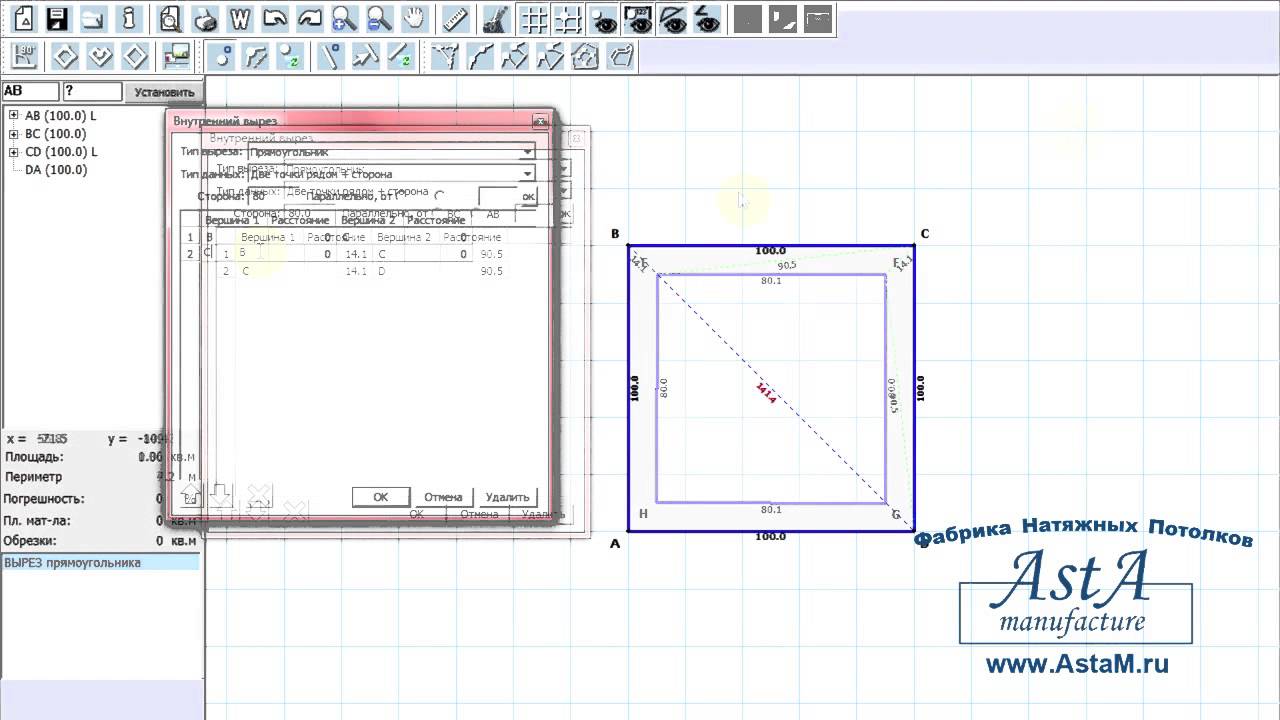Viewport: 1280px width, 720px height.
Task: Select the arrow line tool
Action: coord(366,55)
